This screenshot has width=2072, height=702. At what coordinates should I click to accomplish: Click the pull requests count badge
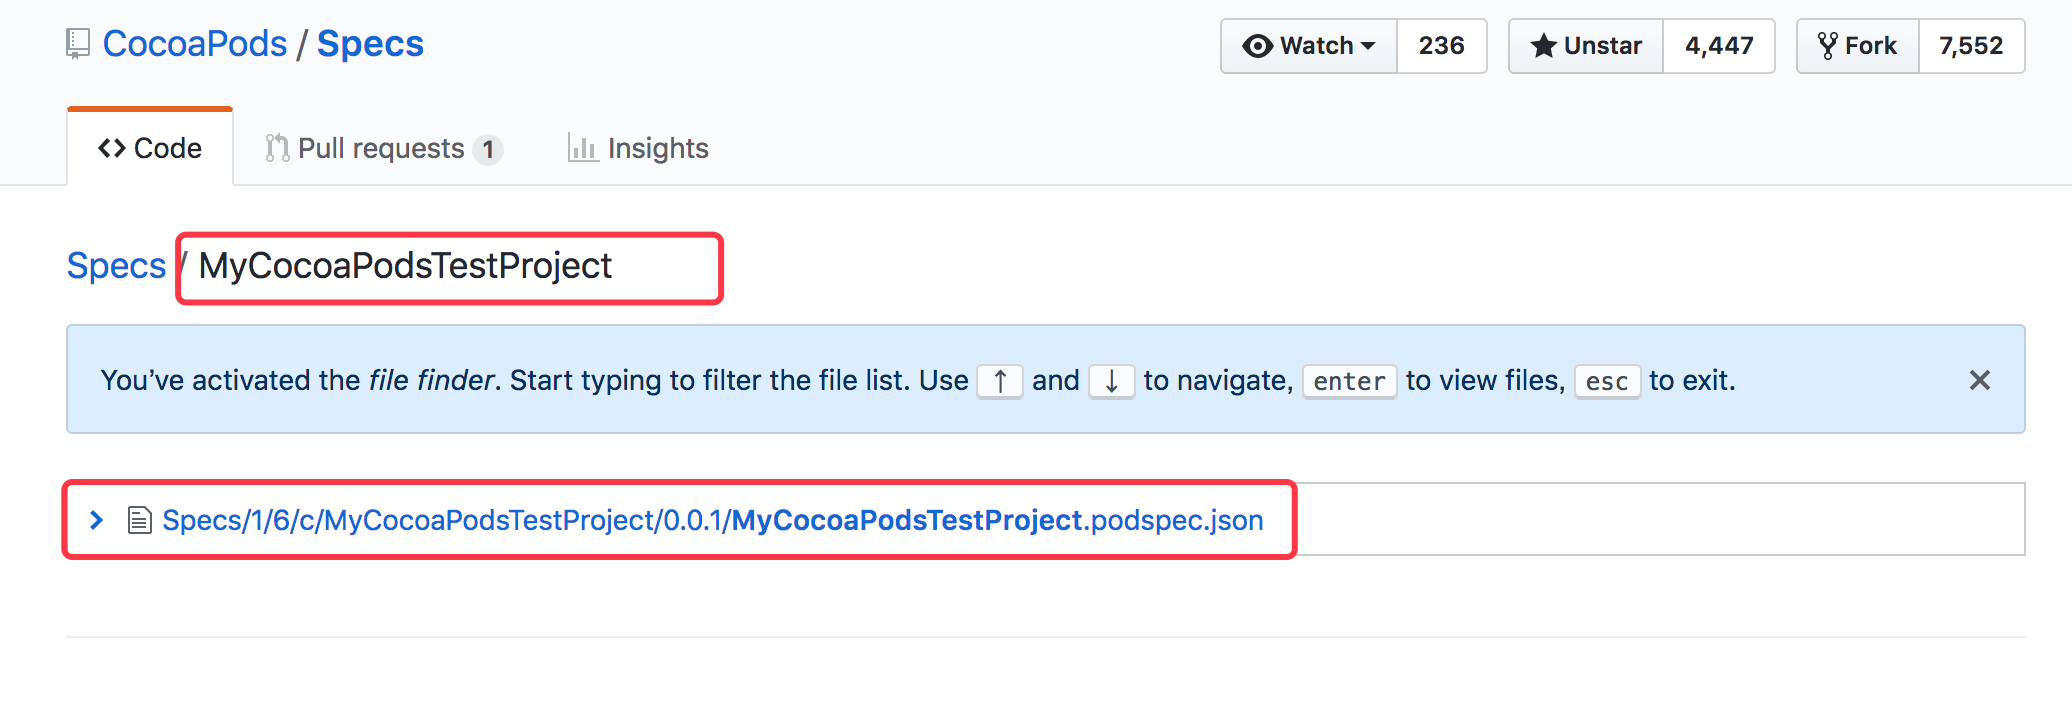tap(488, 149)
